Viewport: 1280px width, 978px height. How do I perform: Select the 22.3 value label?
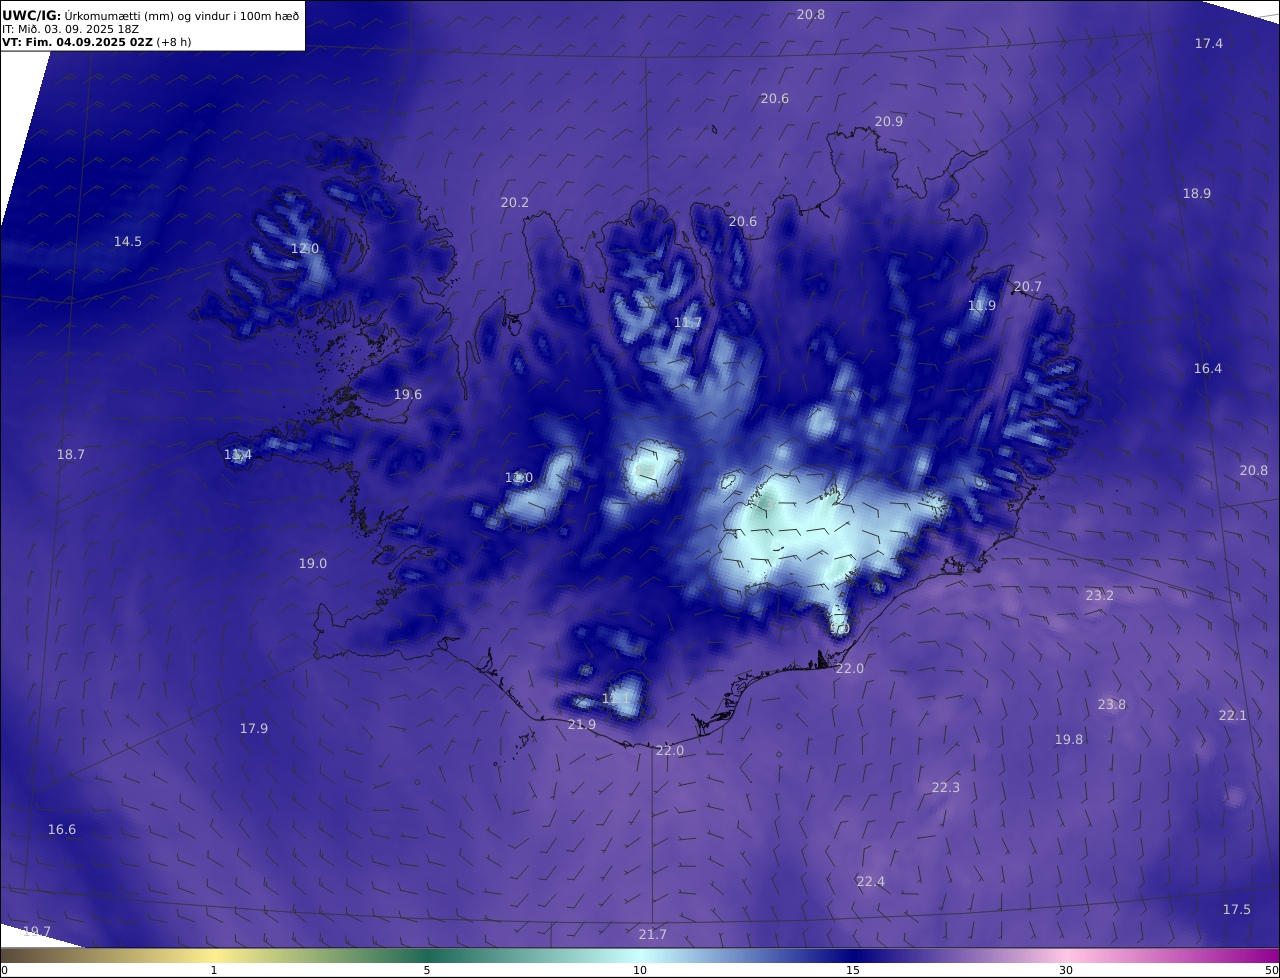pos(946,788)
